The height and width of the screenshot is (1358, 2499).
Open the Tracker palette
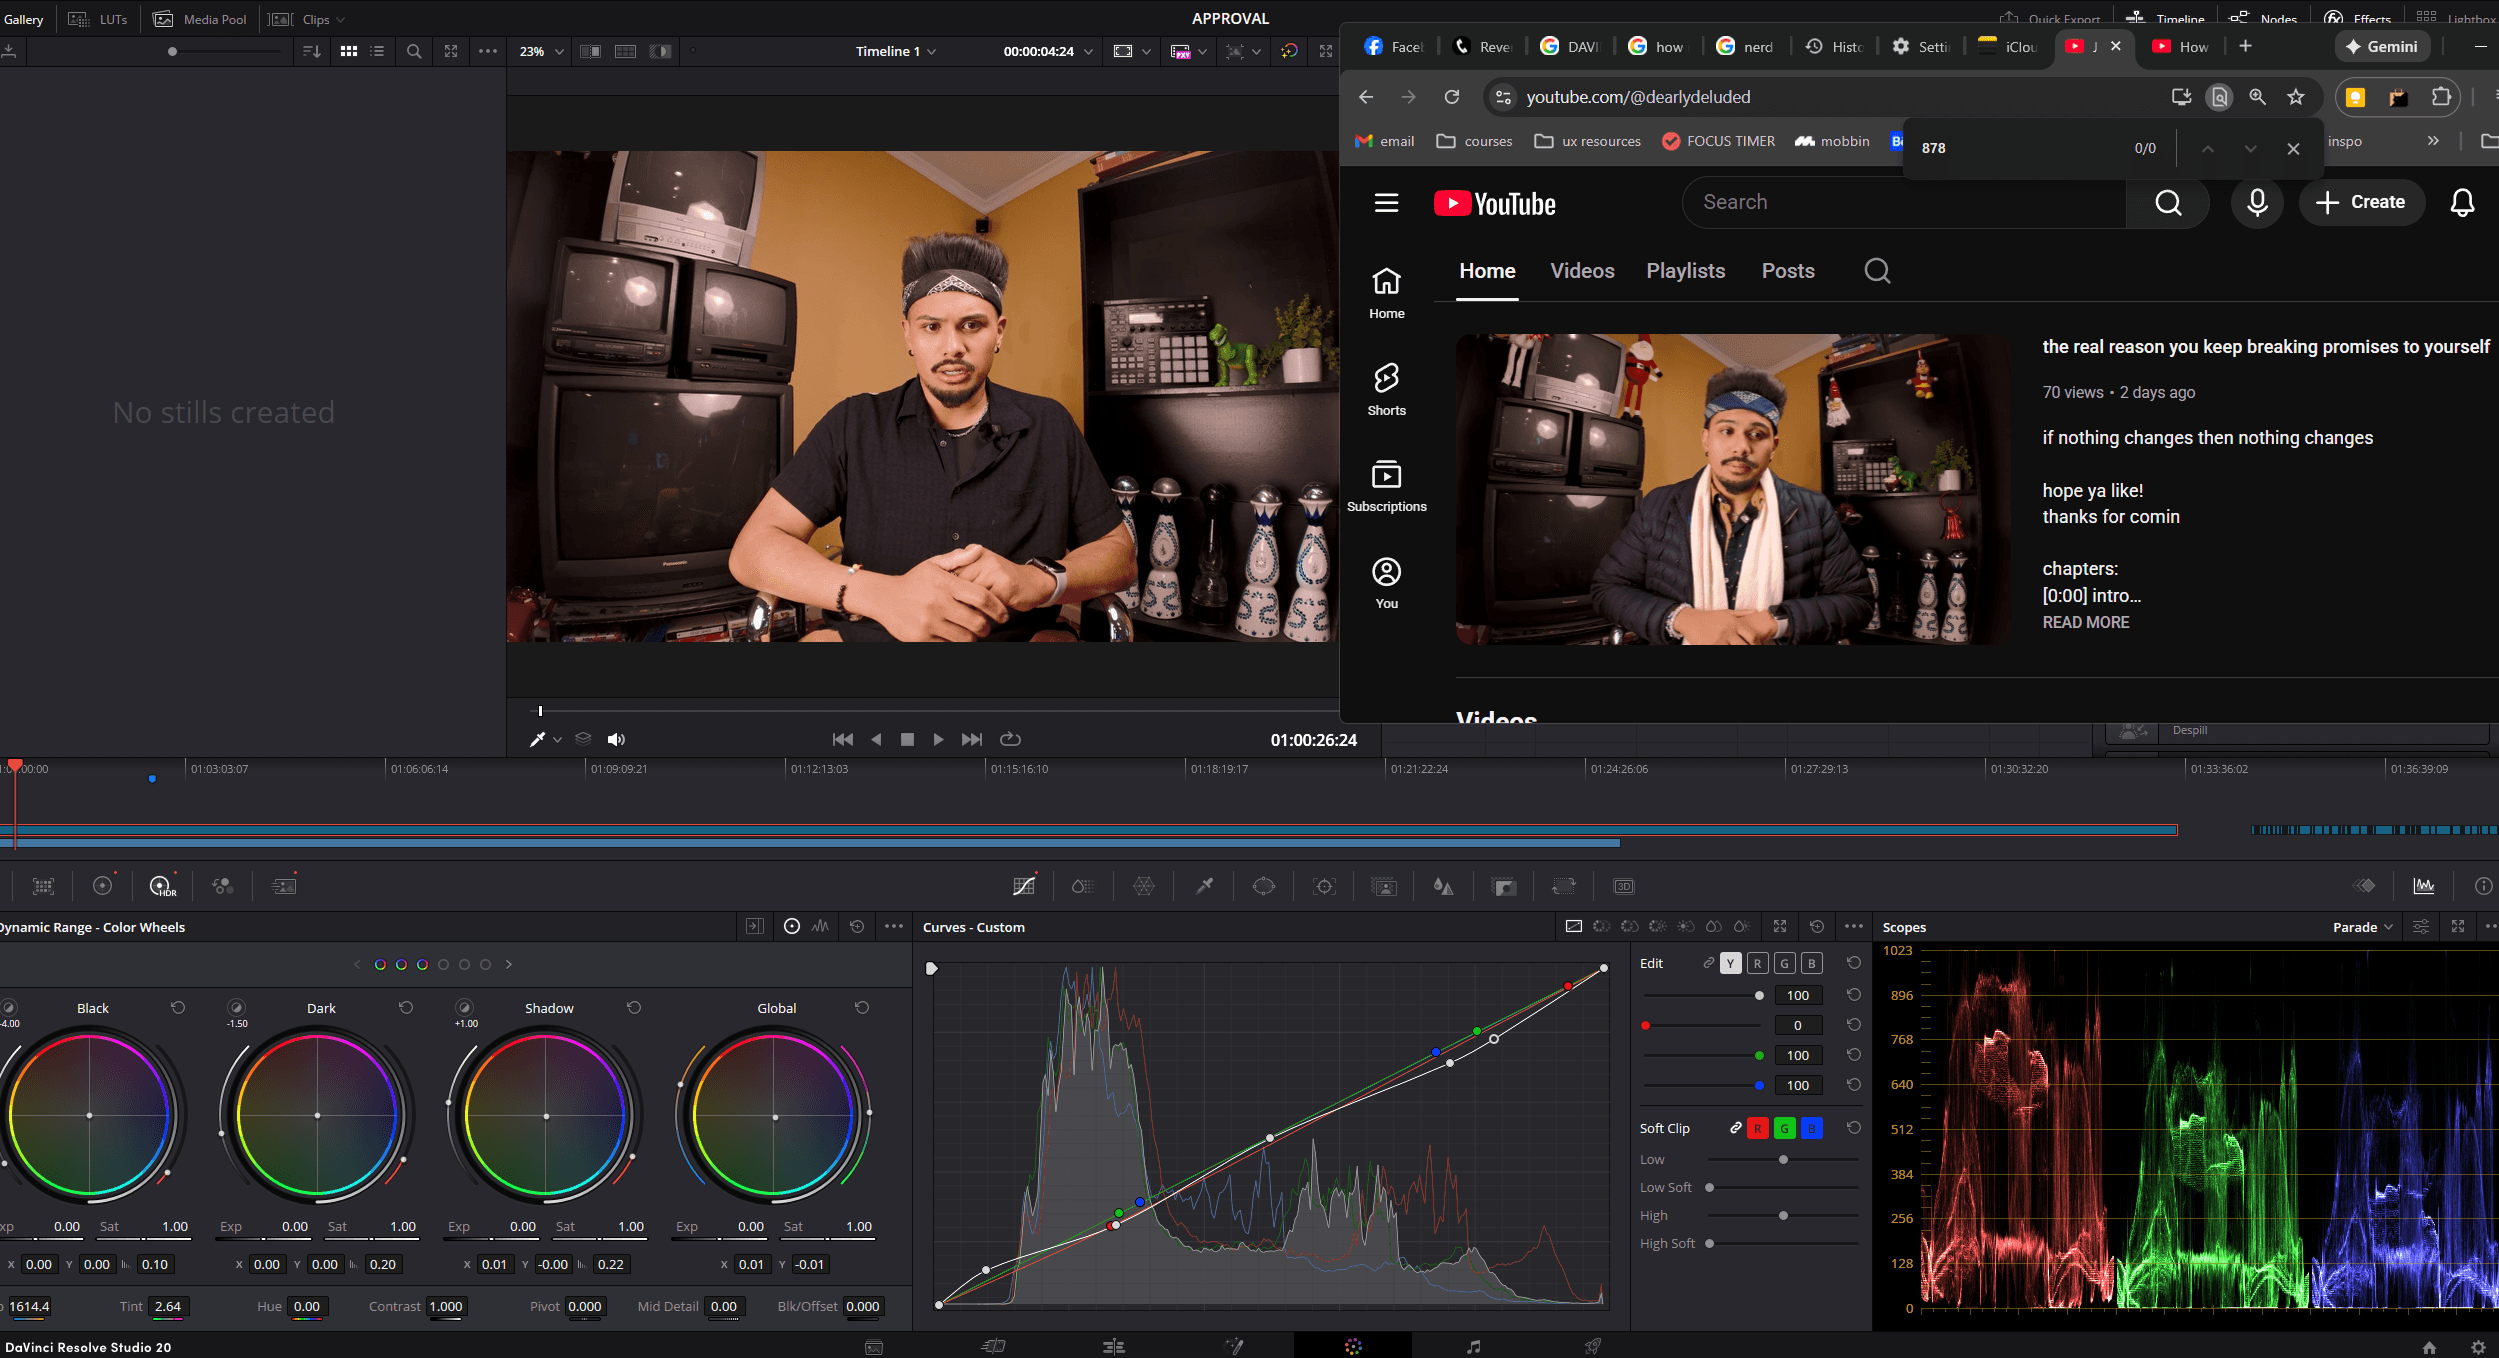click(1324, 886)
